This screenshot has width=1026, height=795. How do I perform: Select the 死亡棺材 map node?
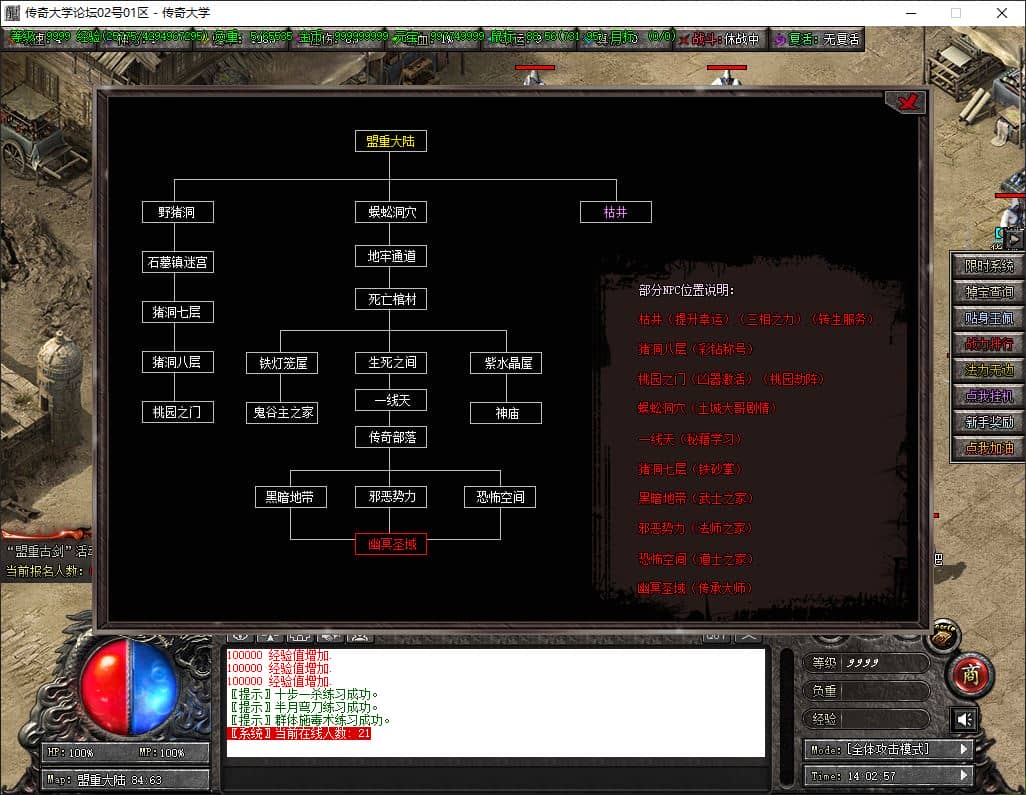point(391,299)
